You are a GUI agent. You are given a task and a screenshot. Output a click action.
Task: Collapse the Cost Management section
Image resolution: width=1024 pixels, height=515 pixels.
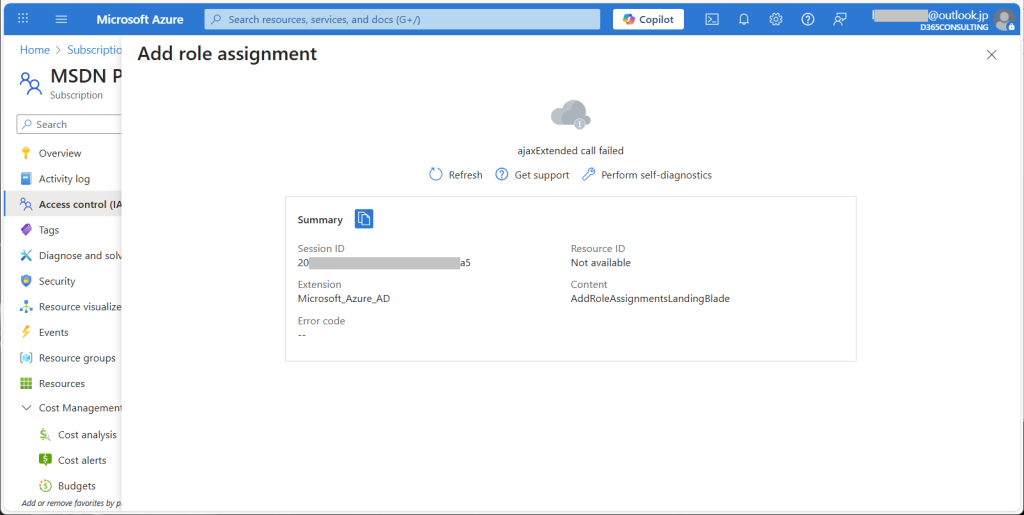(27, 408)
